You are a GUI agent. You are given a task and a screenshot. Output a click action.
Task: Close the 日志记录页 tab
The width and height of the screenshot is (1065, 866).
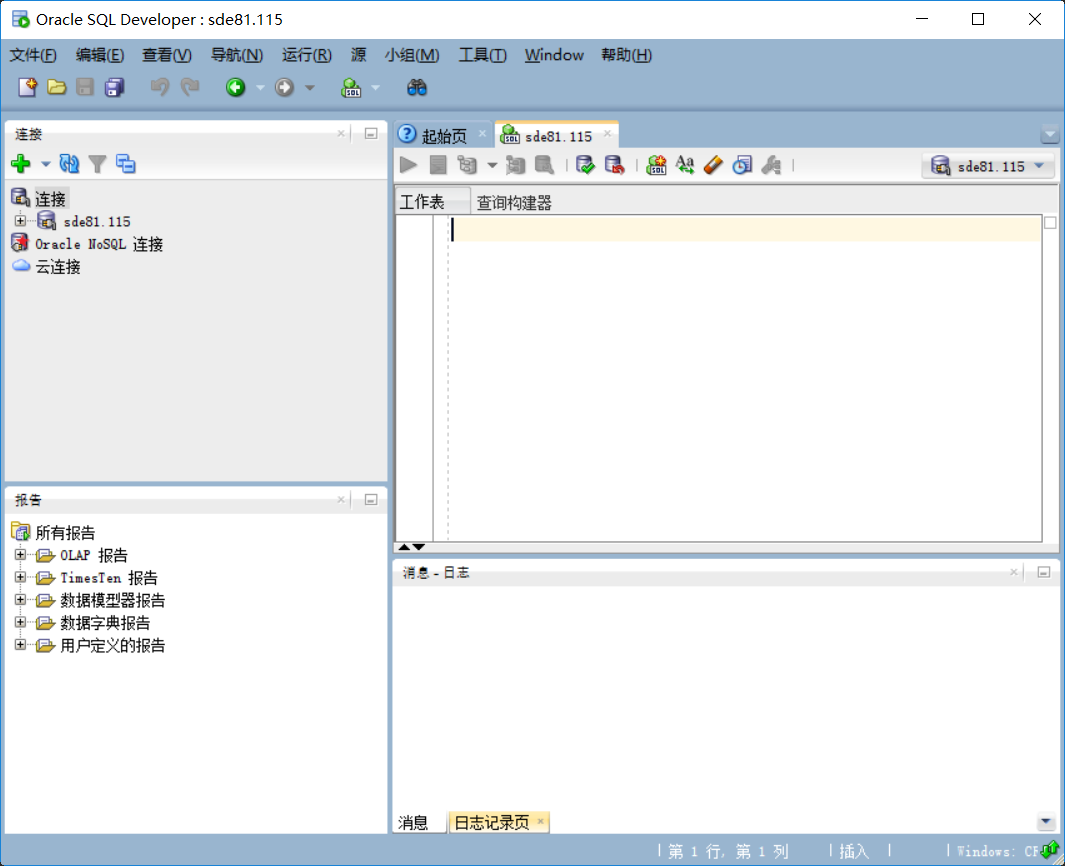tap(541, 821)
